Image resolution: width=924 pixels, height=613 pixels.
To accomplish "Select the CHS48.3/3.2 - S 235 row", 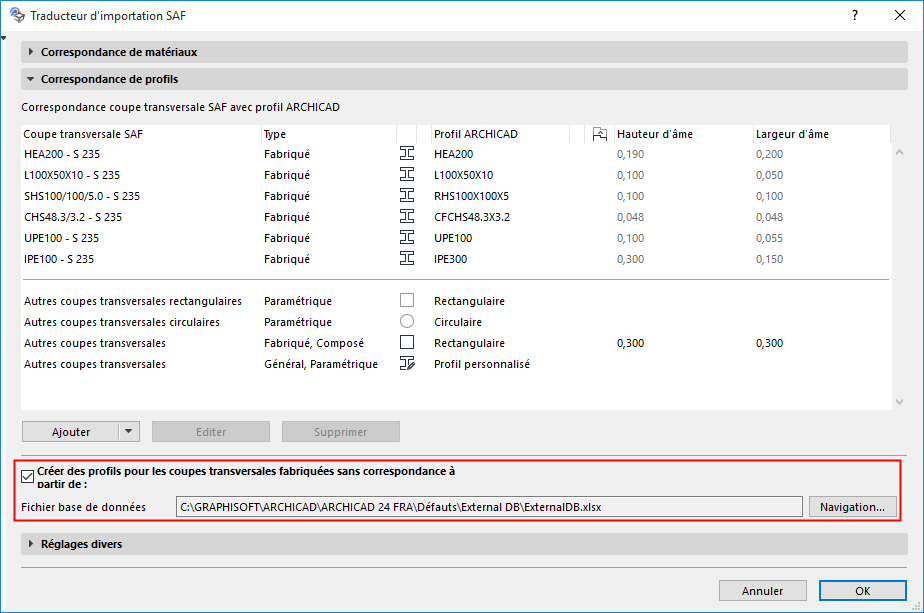I will (455, 217).
